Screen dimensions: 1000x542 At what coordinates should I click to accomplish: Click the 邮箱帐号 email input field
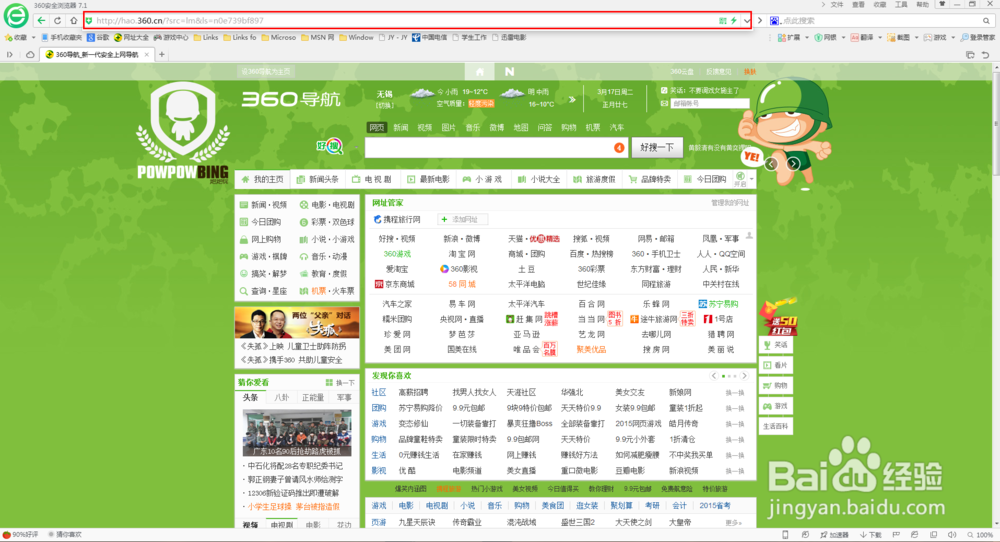(709, 103)
